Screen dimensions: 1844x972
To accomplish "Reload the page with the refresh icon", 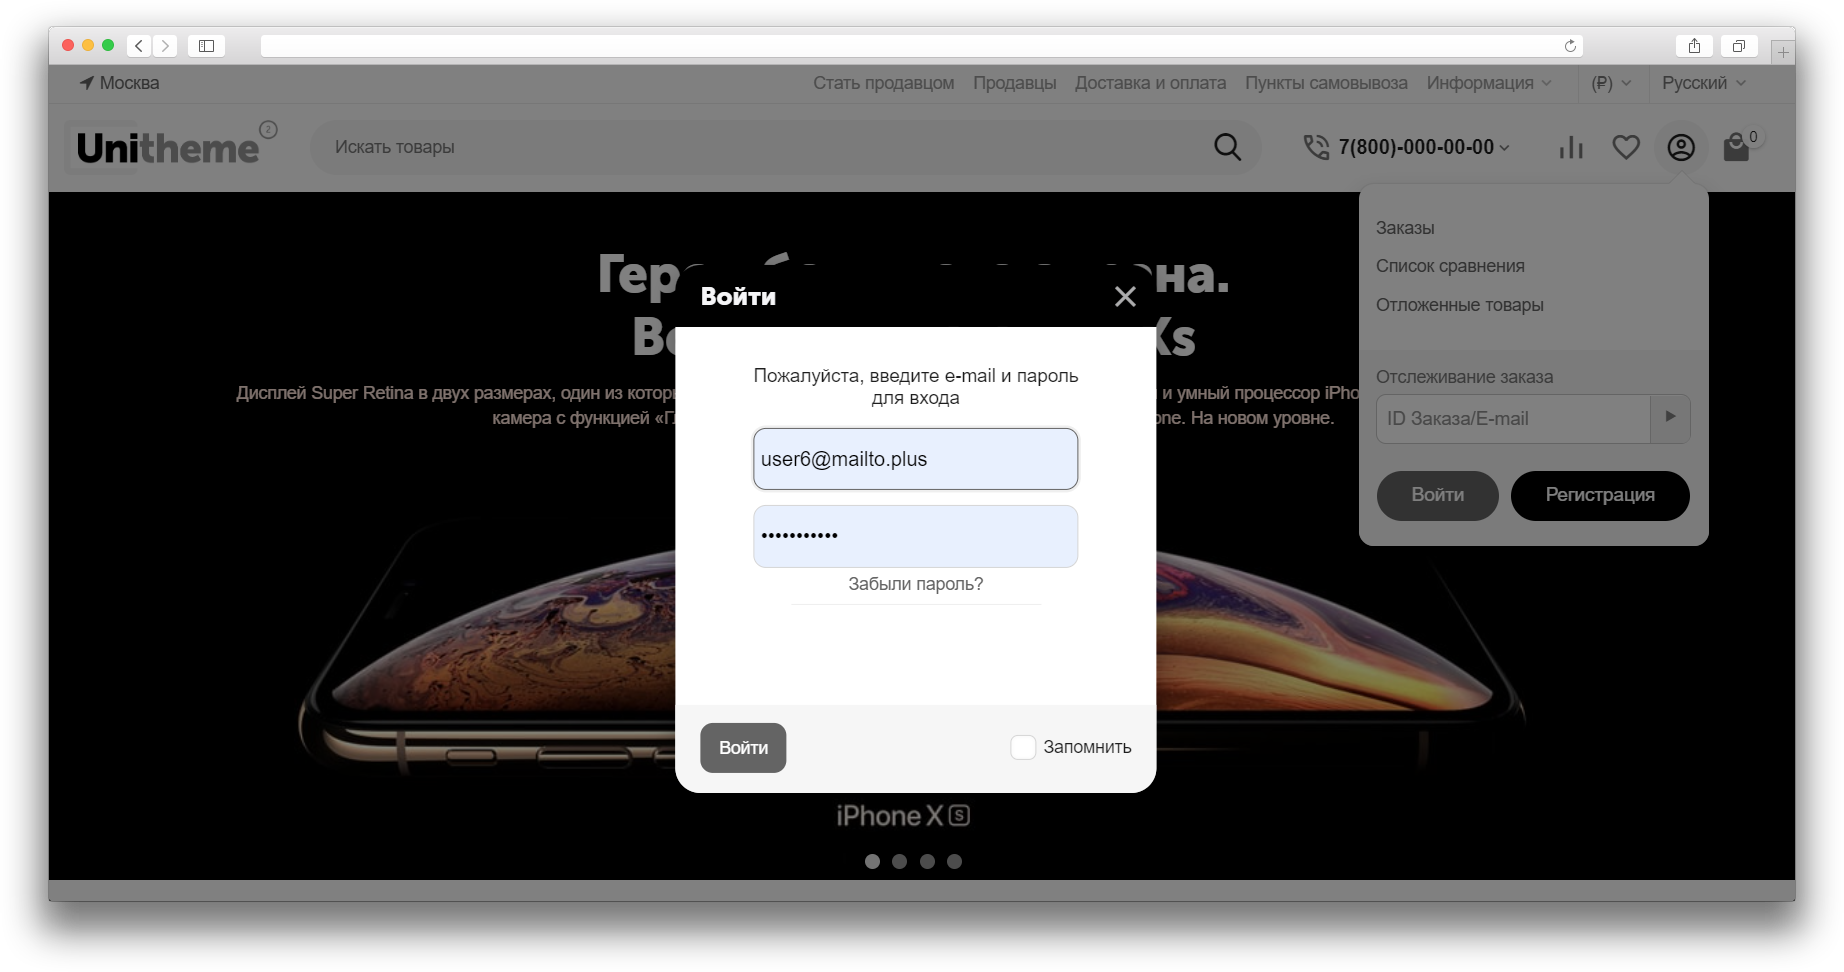I will point(1570,46).
